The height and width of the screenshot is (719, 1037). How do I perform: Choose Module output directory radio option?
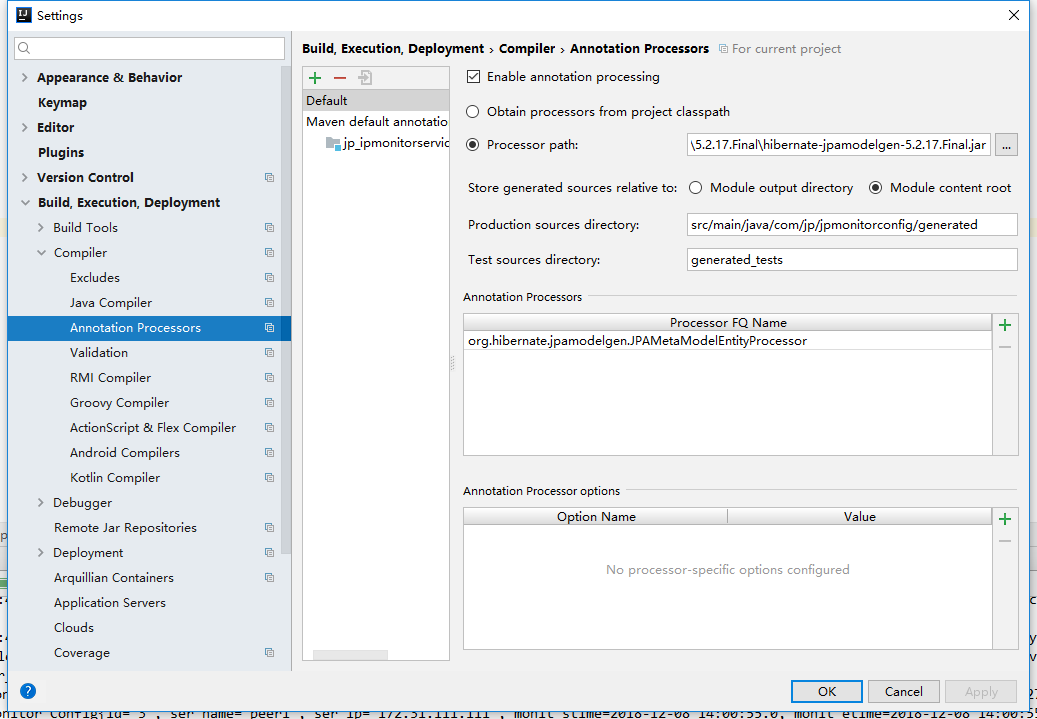(x=695, y=188)
